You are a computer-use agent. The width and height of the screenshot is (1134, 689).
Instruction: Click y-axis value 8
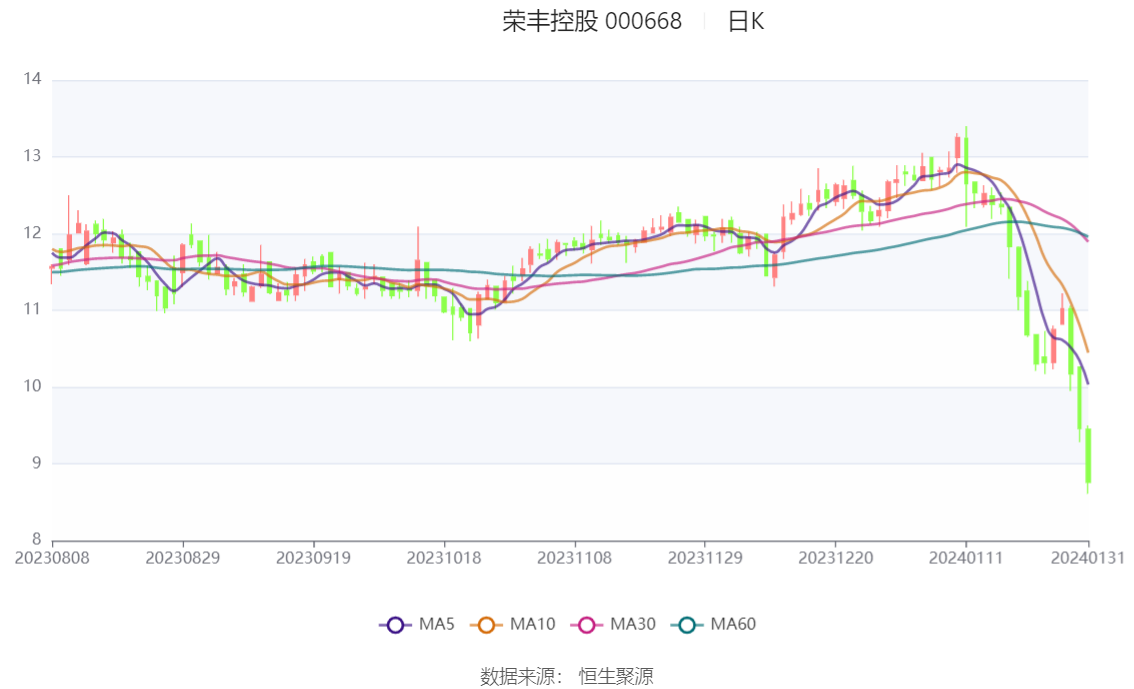coord(36,539)
